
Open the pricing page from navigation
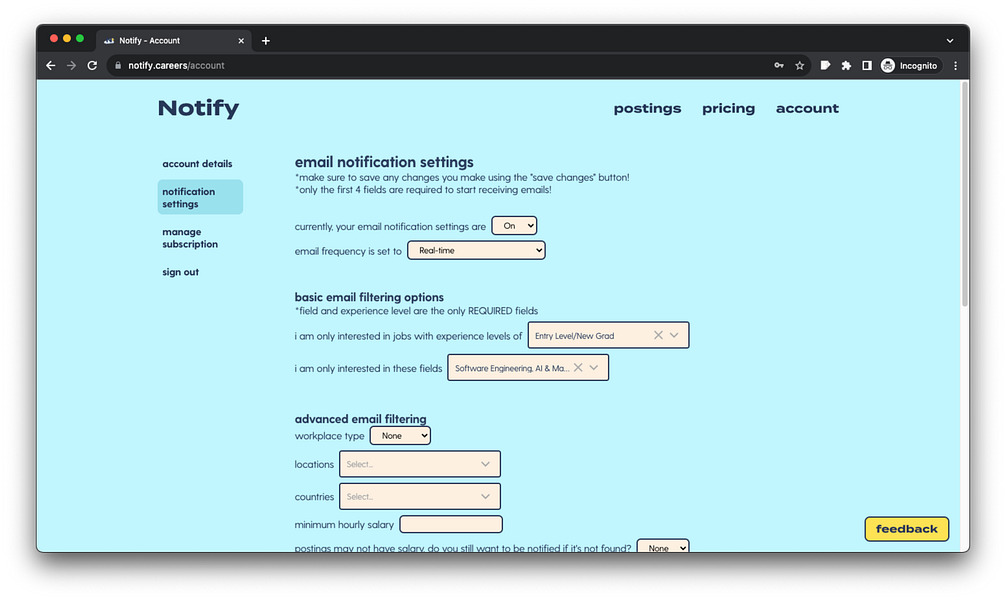pos(728,108)
